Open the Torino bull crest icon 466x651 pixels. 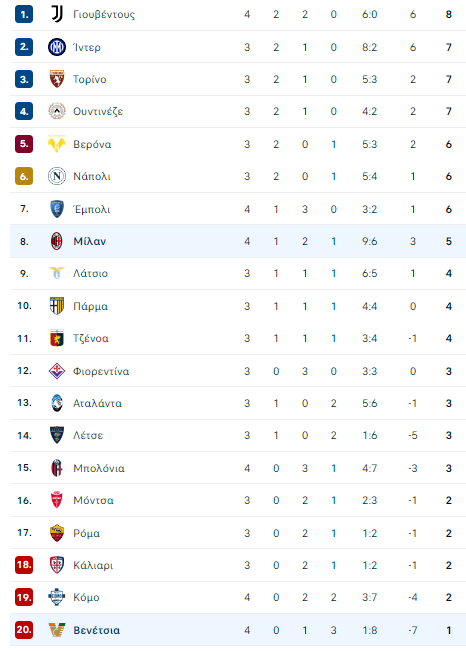point(57,79)
